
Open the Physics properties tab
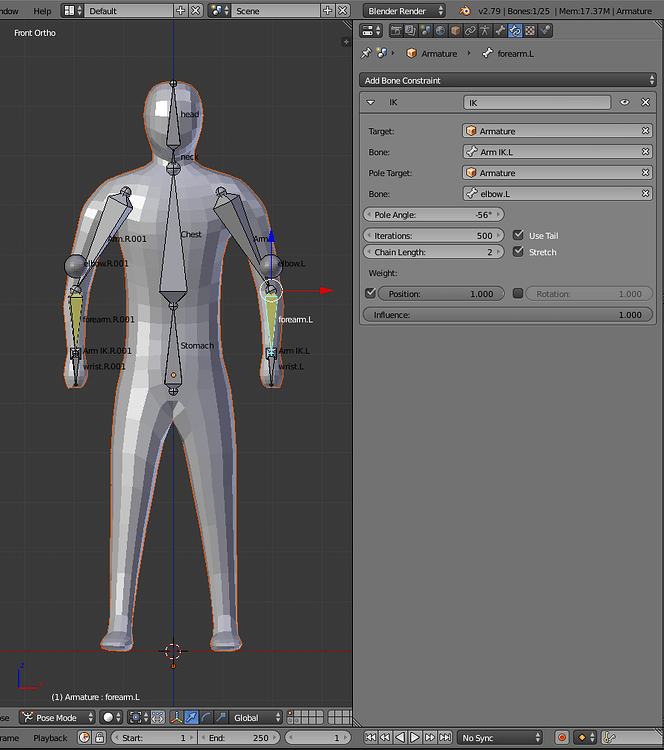click(545, 31)
